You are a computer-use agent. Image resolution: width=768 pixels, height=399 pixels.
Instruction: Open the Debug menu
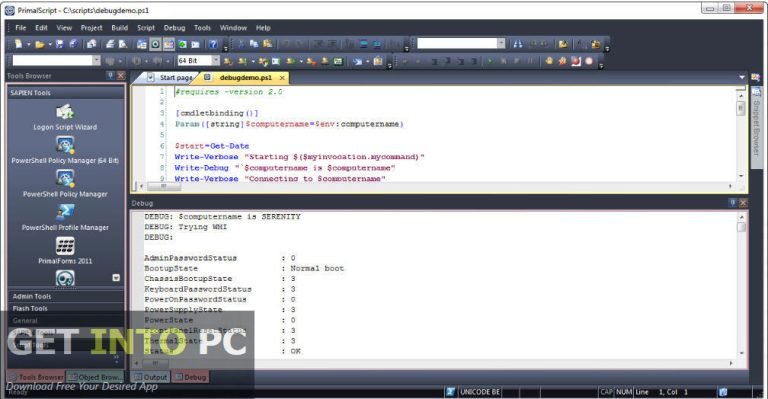tap(174, 28)
